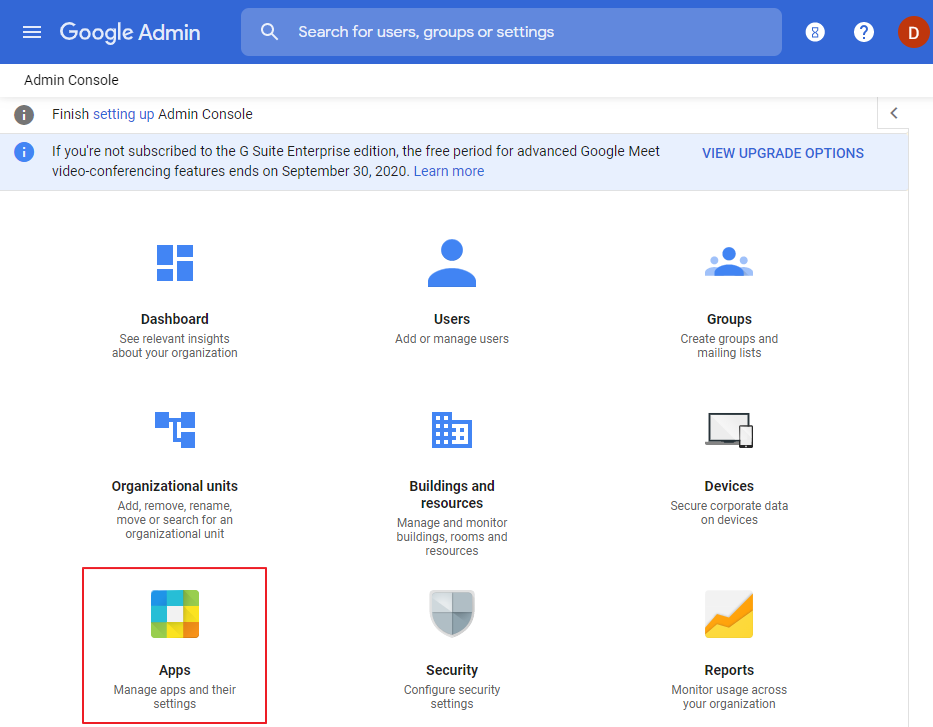
Task: Click the Security title
Action: coord(452,670)
